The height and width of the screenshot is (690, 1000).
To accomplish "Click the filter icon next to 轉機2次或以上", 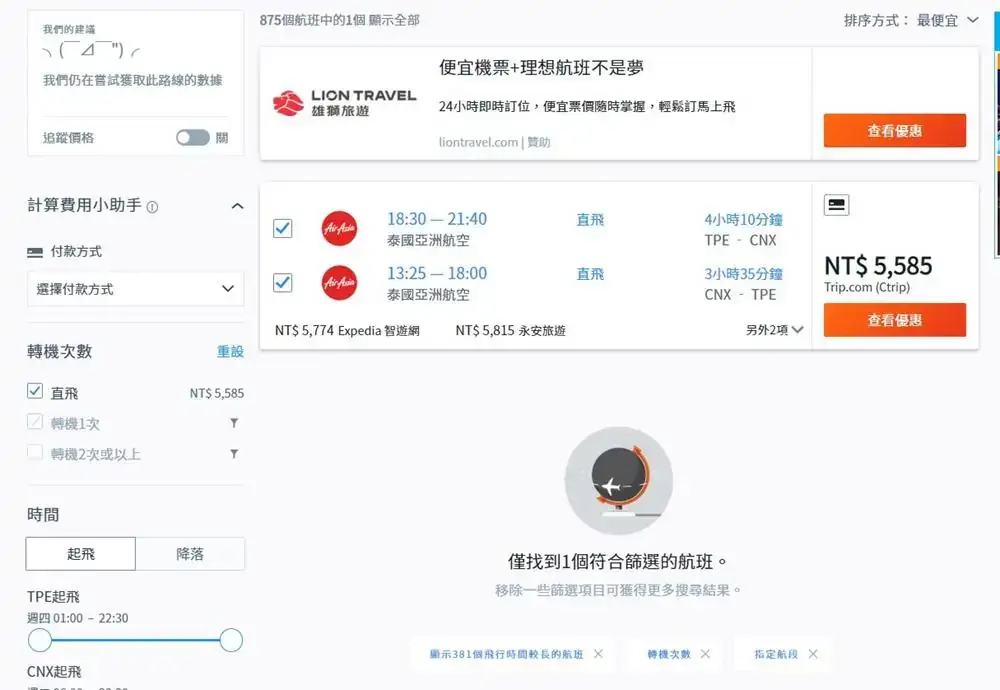I will pos(234,453).
